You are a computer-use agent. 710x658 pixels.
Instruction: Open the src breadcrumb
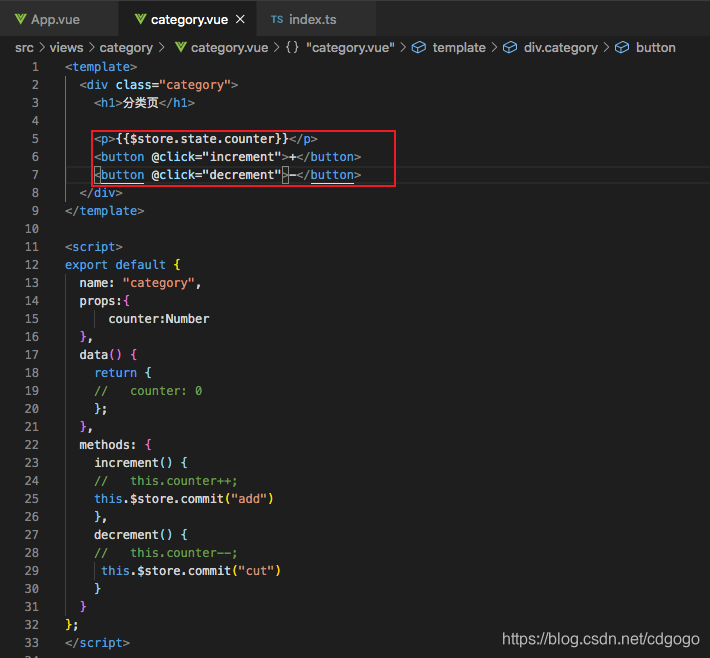pos(24,48)
